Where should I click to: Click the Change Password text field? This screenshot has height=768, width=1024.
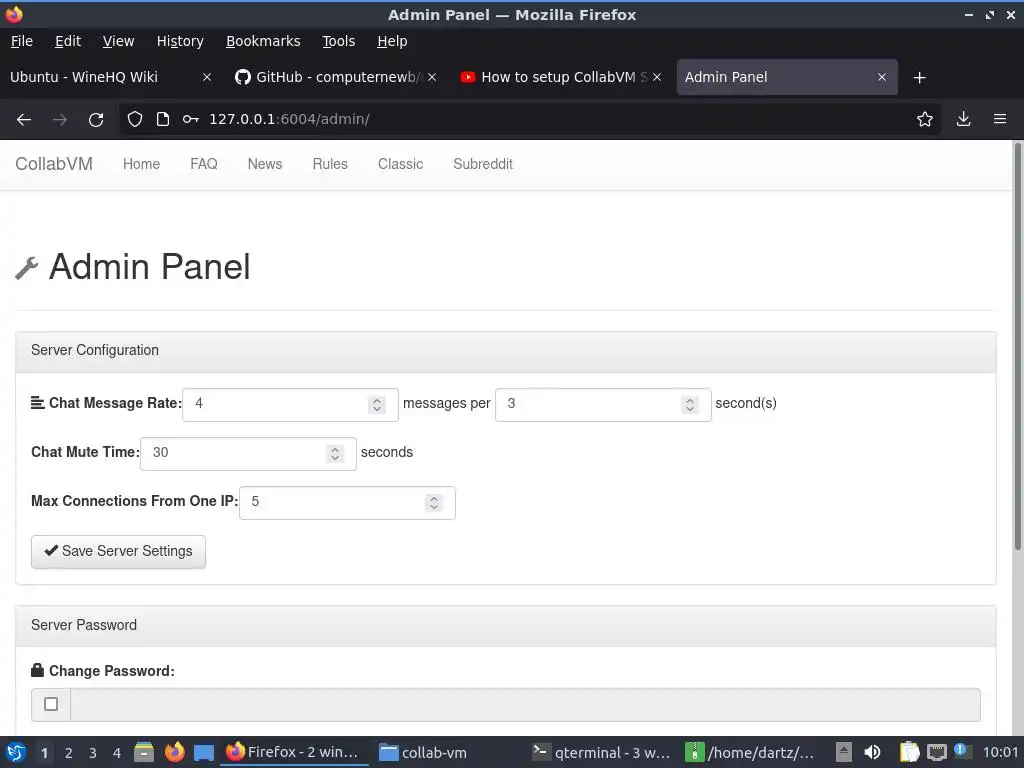[525, 705]
